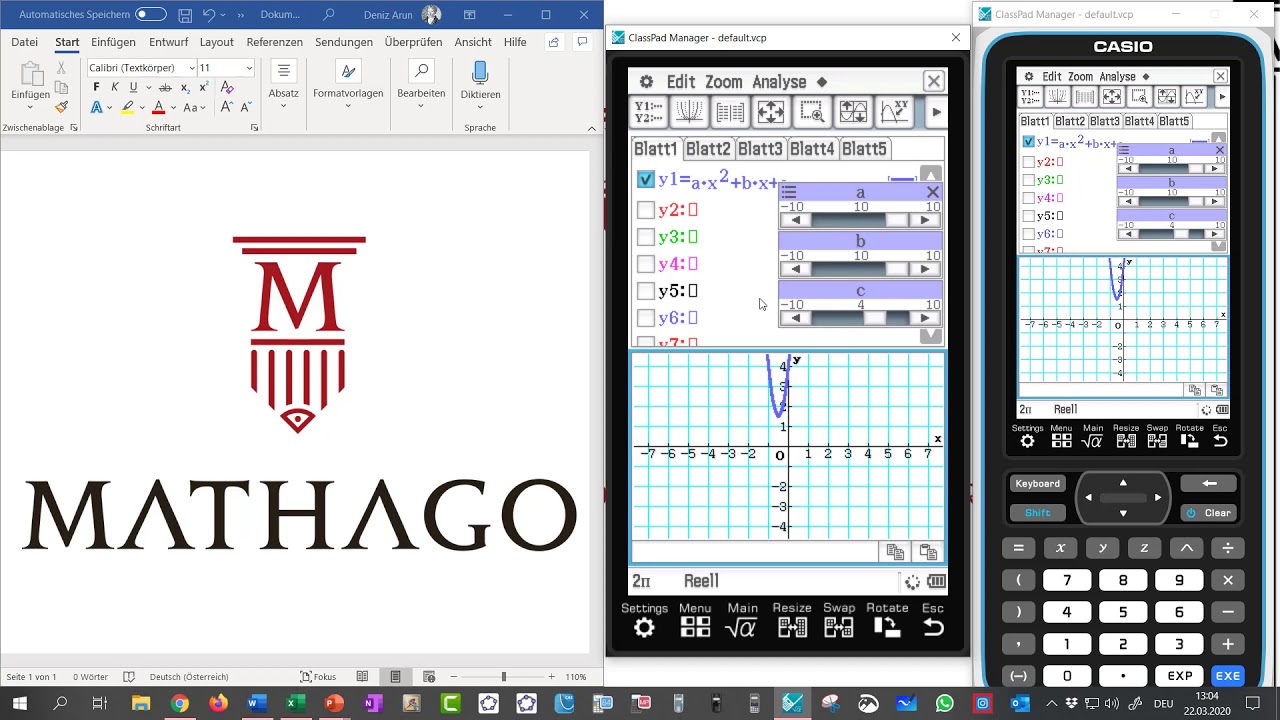The image size is (1280, 720).
Task: Click Format Painter brush icon in Word
Action: pos(61,107)
